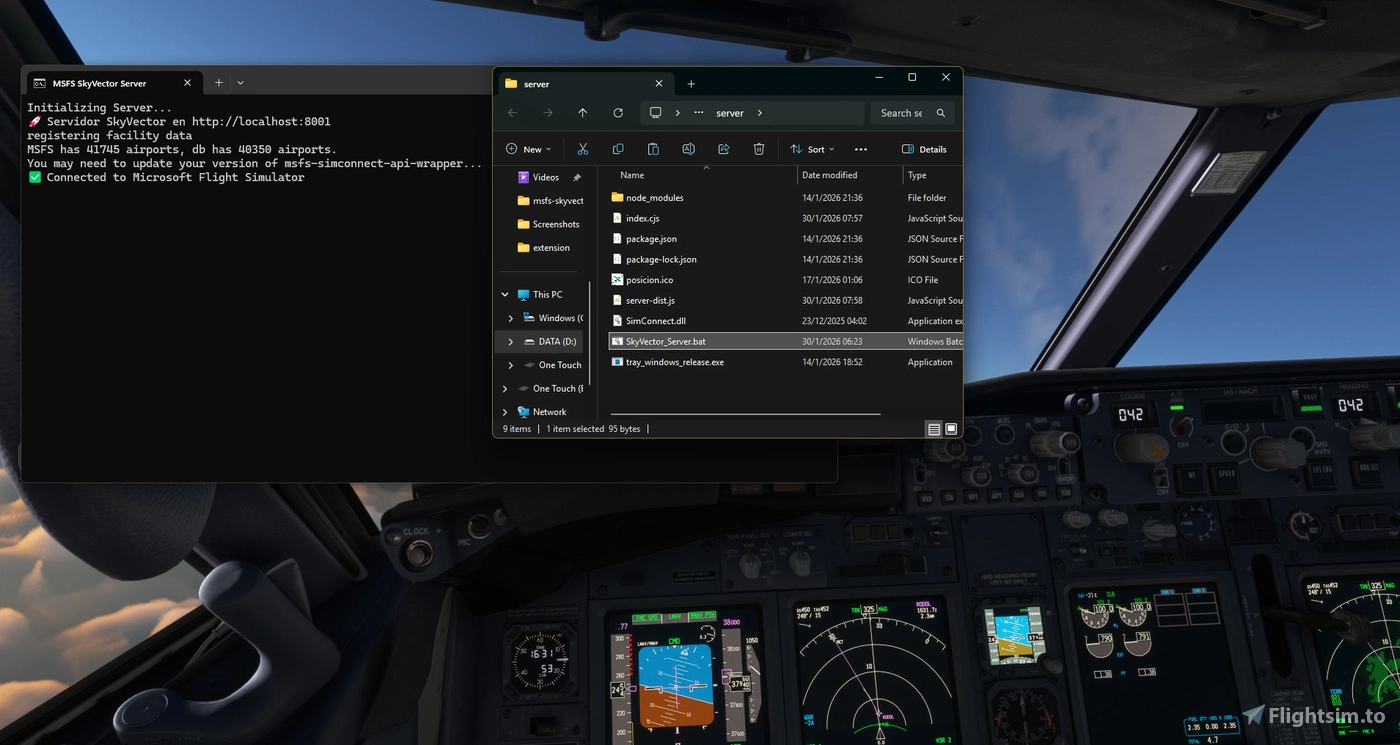Viewport: 1400px width, 745px height.
Task: Select the Cut icon in the Explorer toolbar
Action: pyautogui.click(x=583, y=148)
